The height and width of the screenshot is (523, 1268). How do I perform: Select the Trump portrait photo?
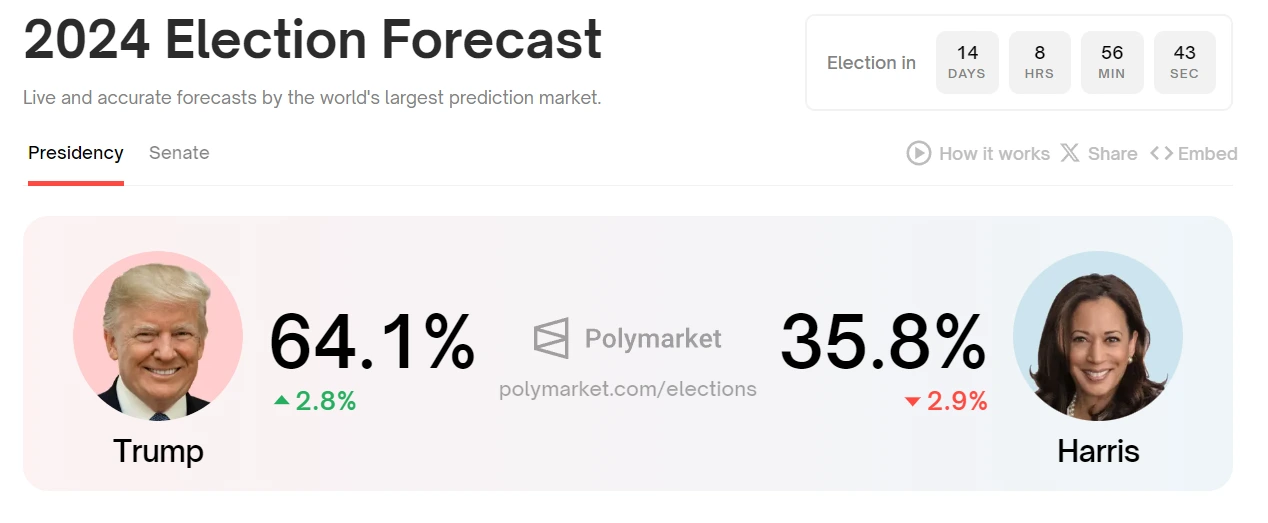click(158, 335)
